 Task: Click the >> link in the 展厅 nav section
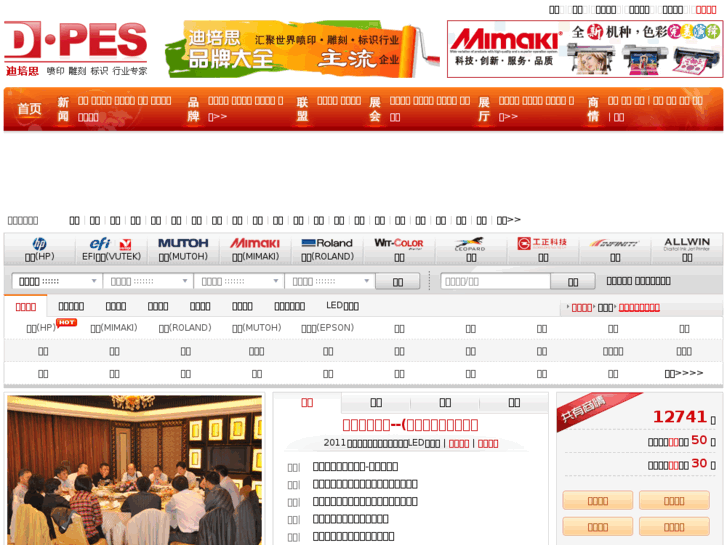(x=508, y=117)
